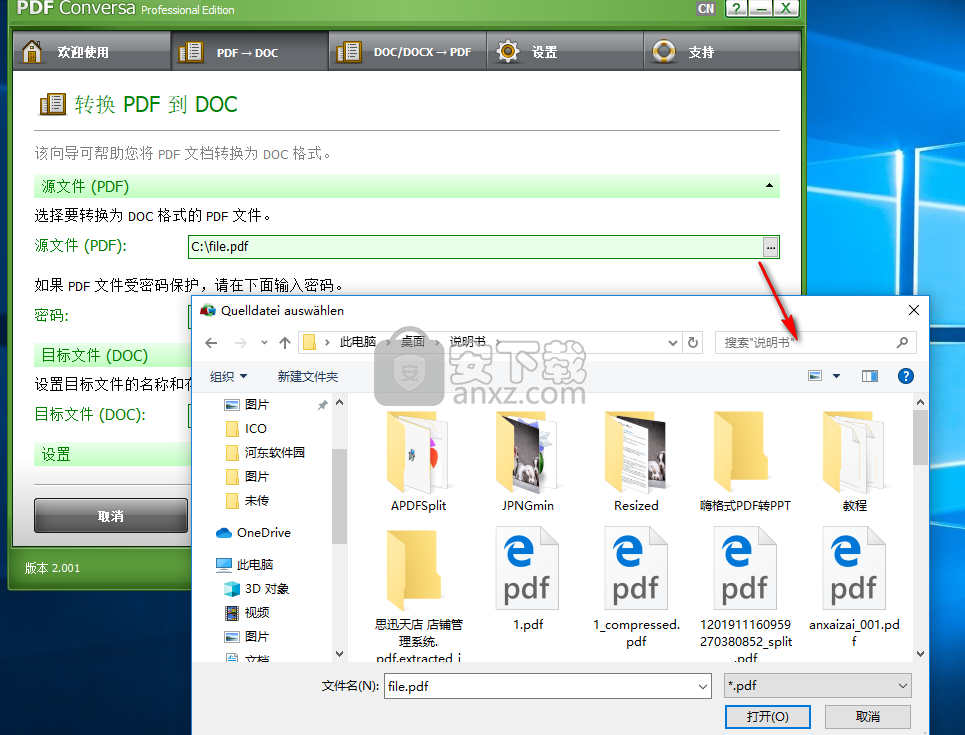Screen dimensions: 965x735
Task: Go up one folder level
Action: click(284, 343)
